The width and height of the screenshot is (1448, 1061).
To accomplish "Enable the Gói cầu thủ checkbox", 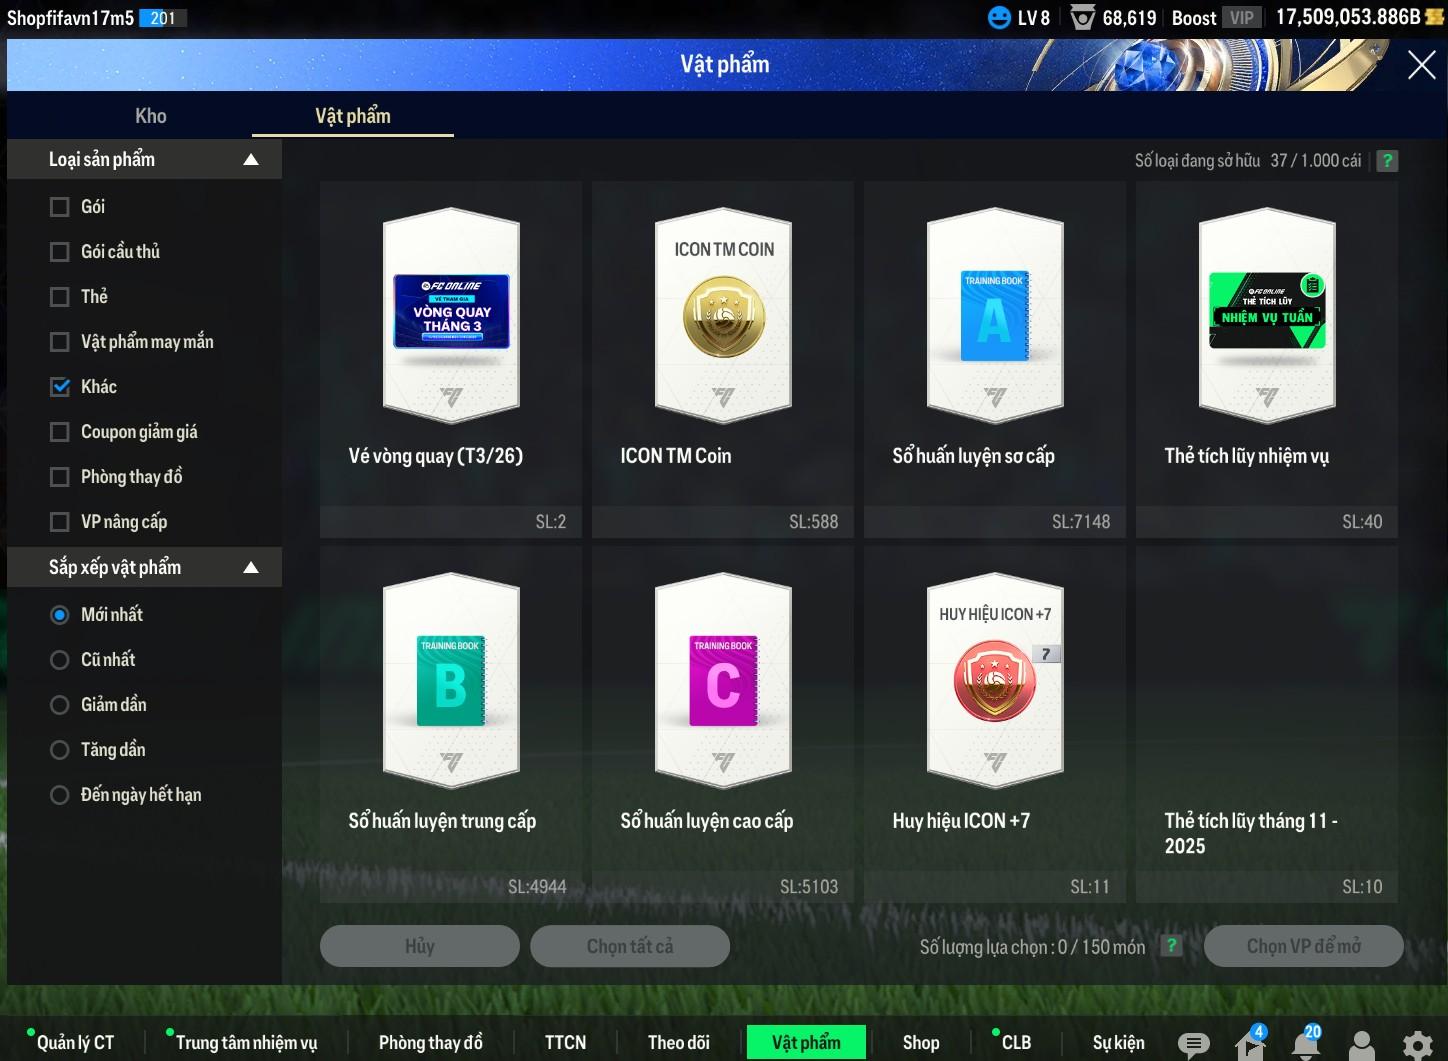I will [x=60, y=252].
